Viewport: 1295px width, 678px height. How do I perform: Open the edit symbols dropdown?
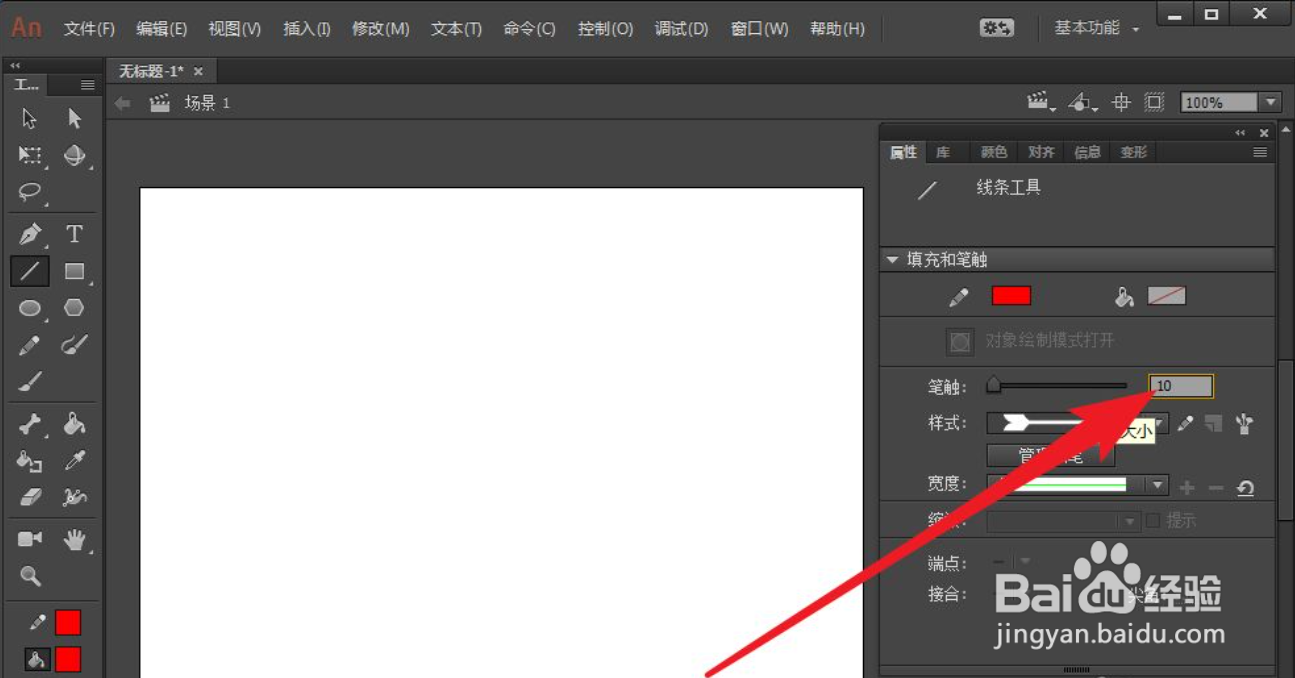tap(1083, 102)
